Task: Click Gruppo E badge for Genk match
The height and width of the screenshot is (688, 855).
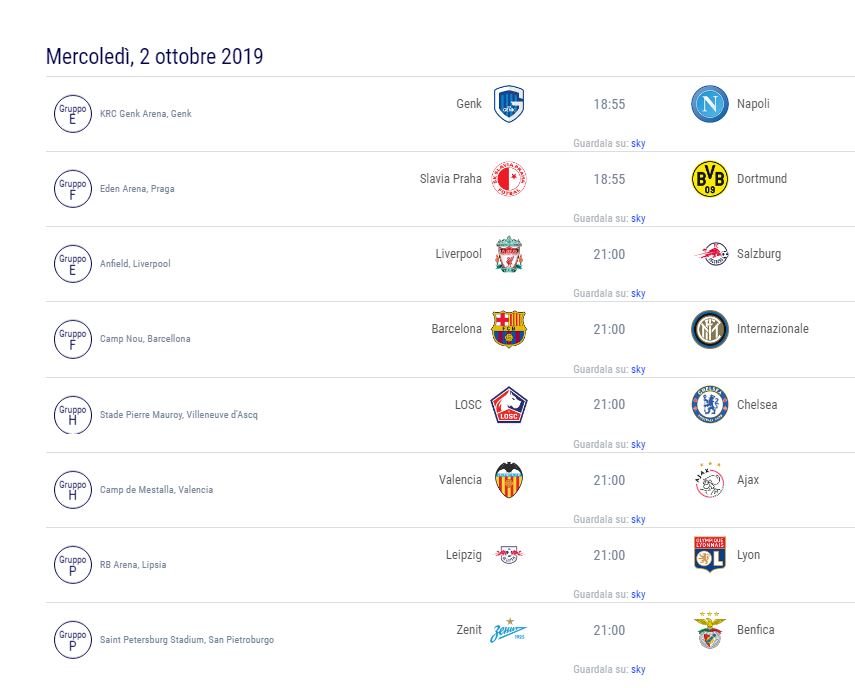Action: (73, 112)
